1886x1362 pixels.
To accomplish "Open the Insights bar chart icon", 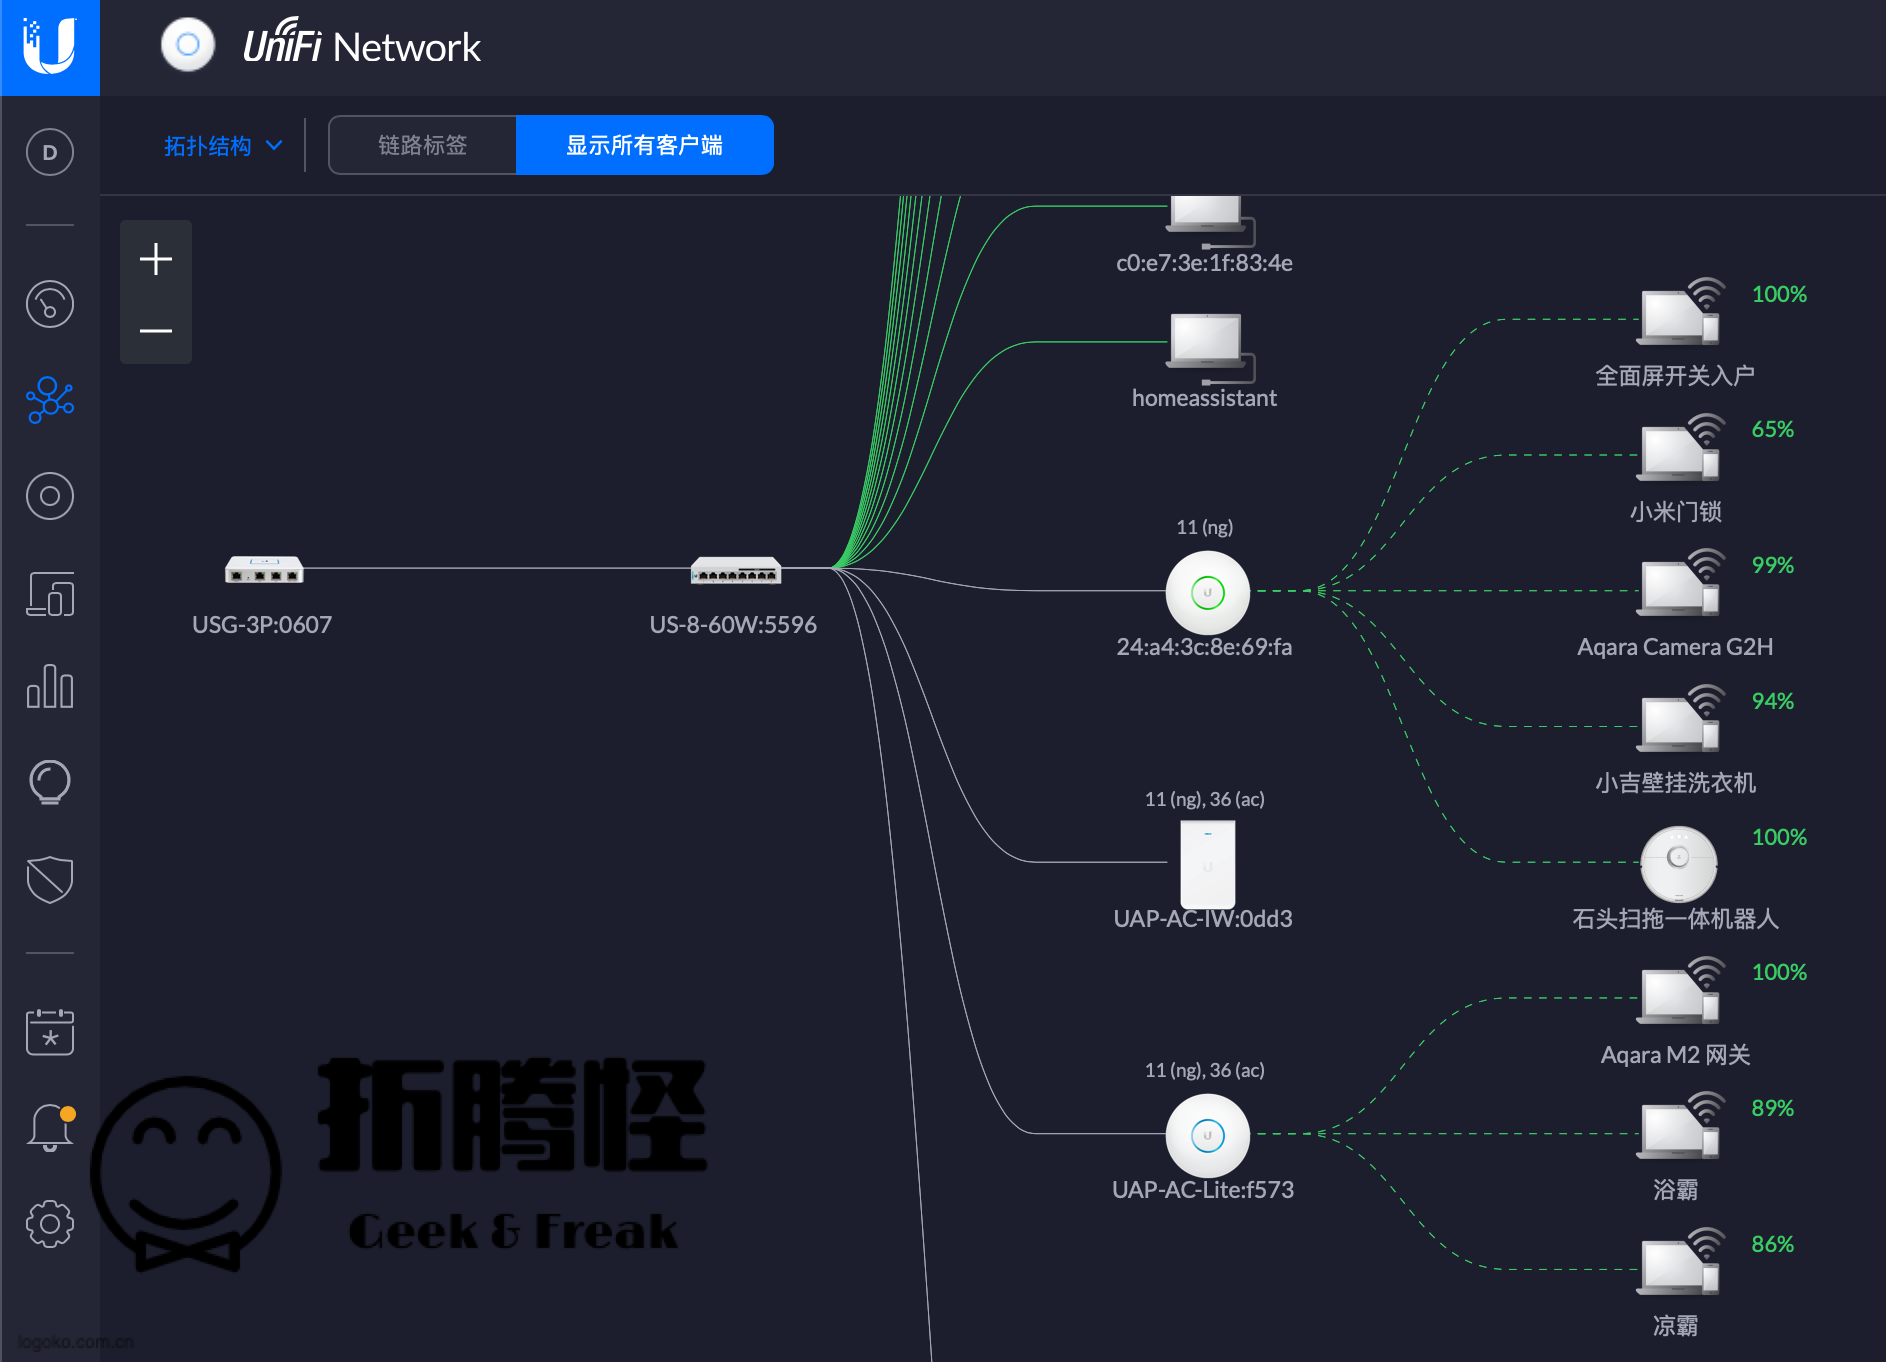I will [50, 688].
